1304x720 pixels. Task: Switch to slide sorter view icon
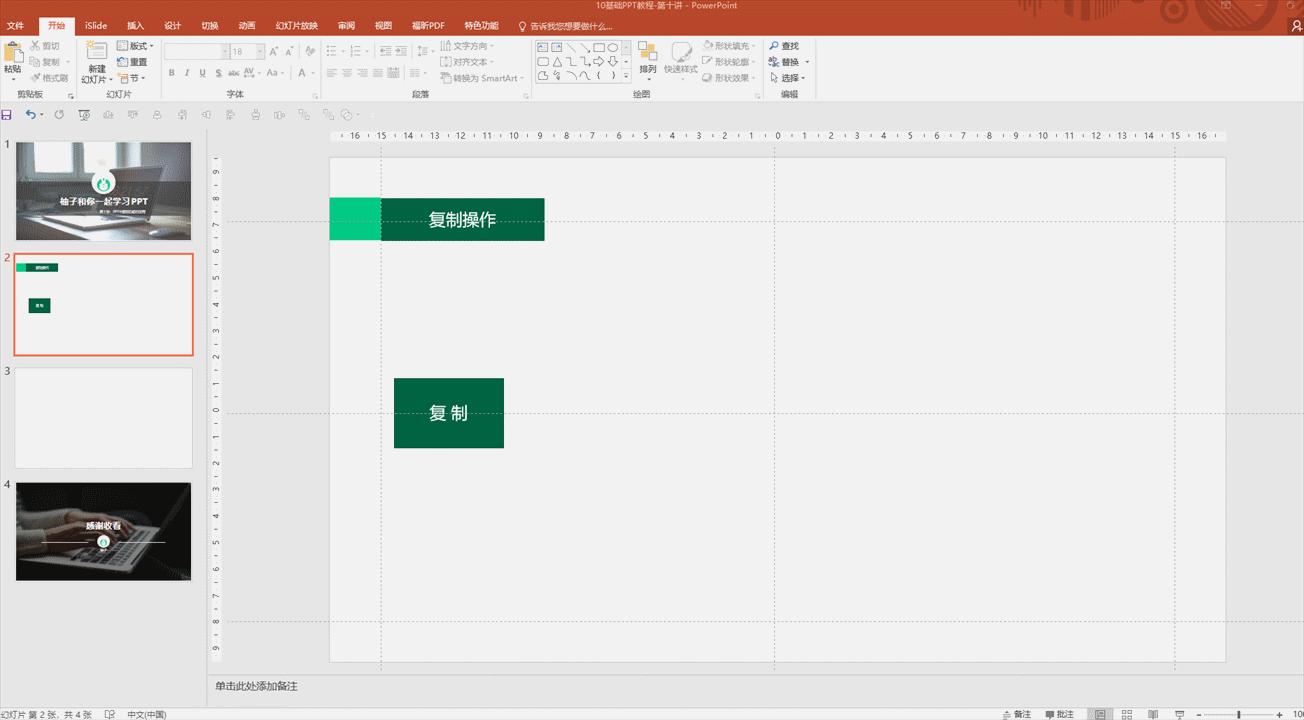[x=1127, y=714]
